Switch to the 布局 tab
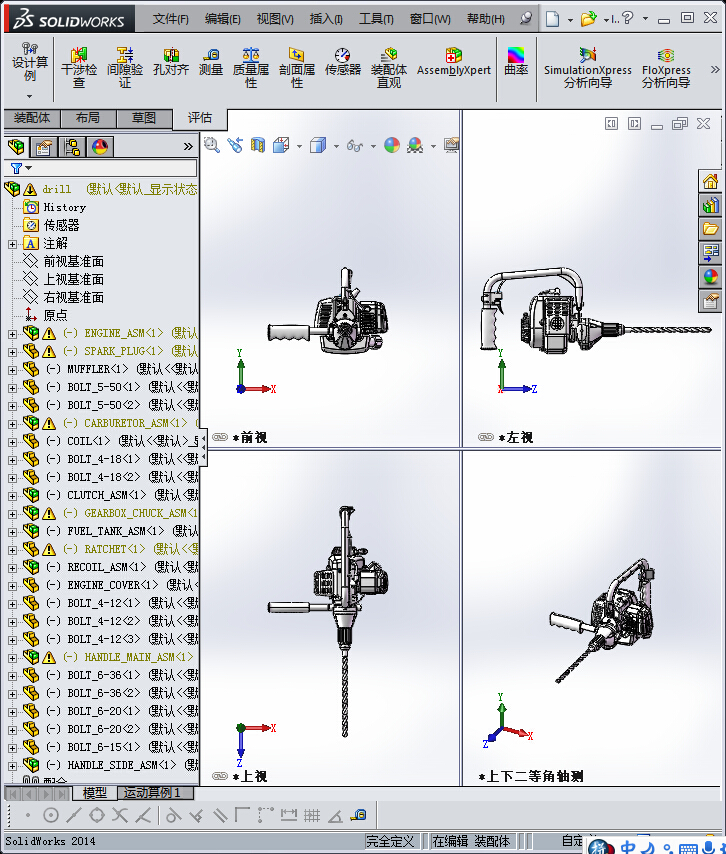The height and width of the screenshot is (854, 726). [88, 118]
